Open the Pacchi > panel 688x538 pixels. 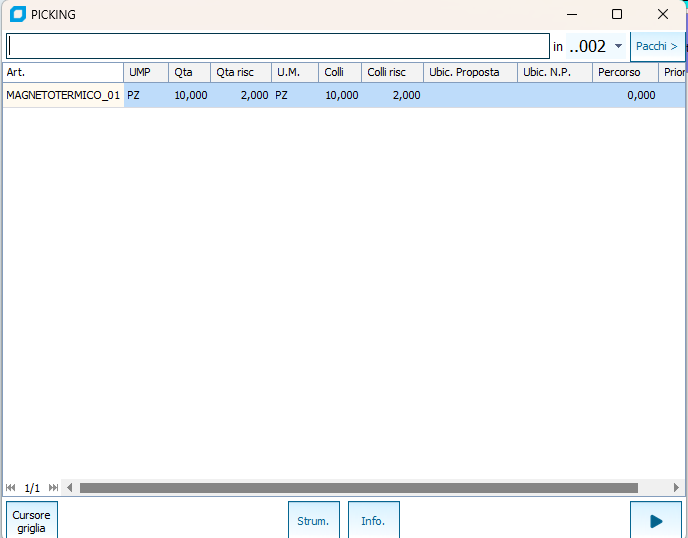point(657,47)
